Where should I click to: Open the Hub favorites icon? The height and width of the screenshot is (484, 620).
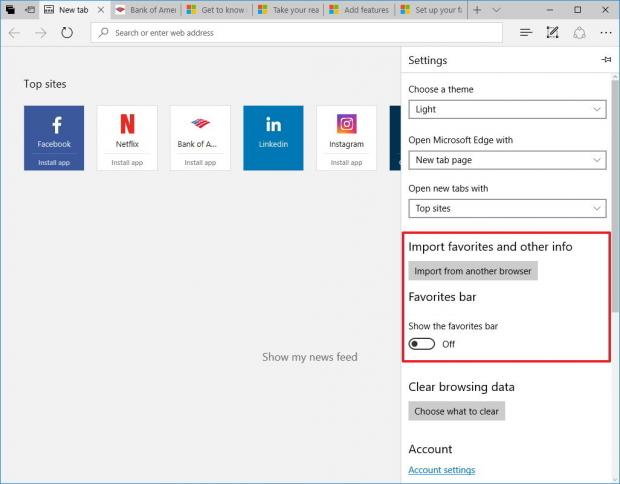[526, 33]
